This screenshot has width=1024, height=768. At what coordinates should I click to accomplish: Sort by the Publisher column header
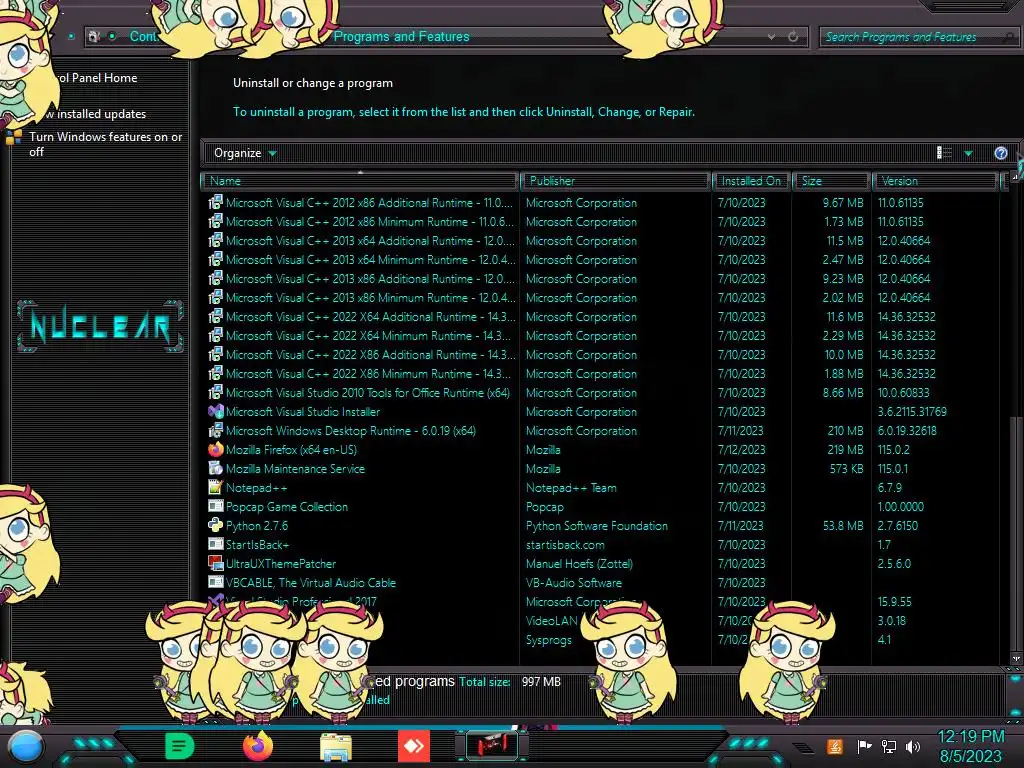point(615,181)
